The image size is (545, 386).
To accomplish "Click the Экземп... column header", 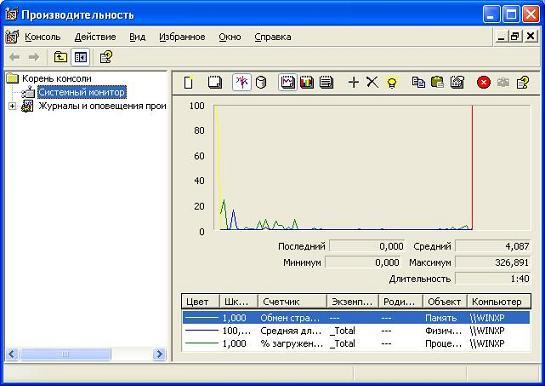I will [352, 302].
